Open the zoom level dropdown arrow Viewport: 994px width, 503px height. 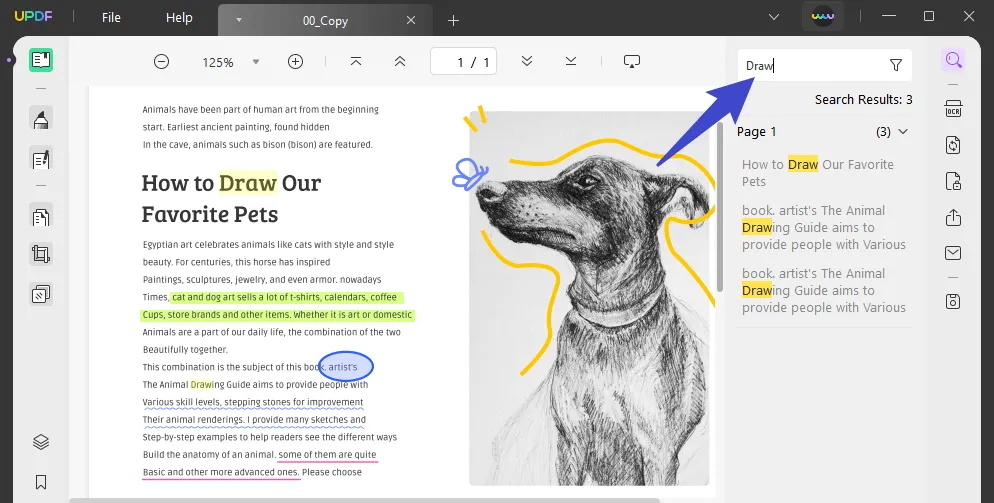(x=255, y=62)
